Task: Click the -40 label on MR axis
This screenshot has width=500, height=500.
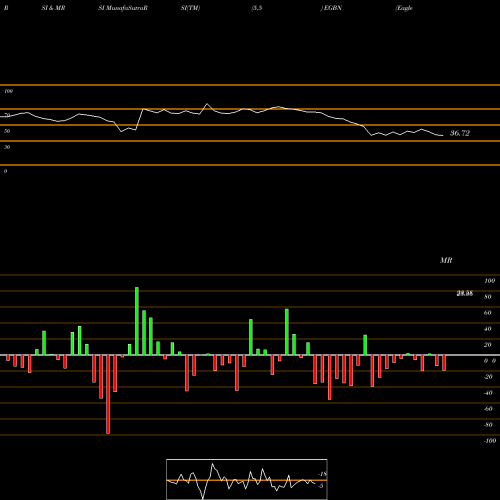Action: tap(488, 393)
